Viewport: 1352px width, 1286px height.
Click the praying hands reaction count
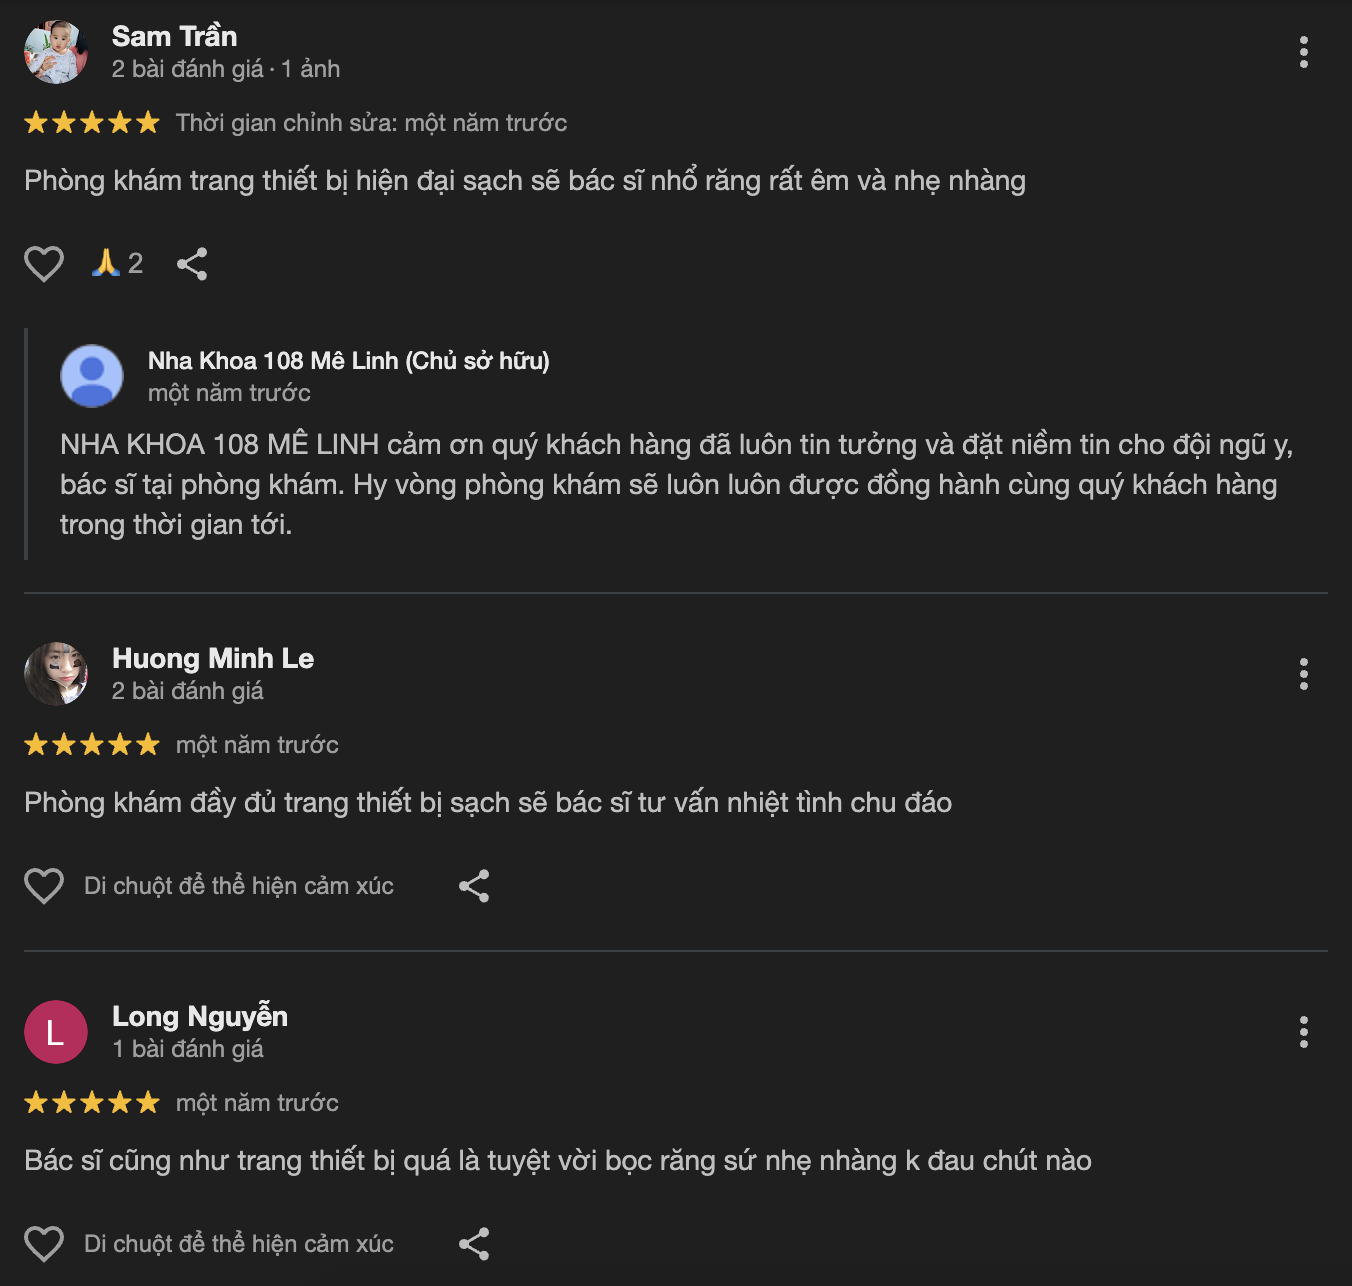118,264
